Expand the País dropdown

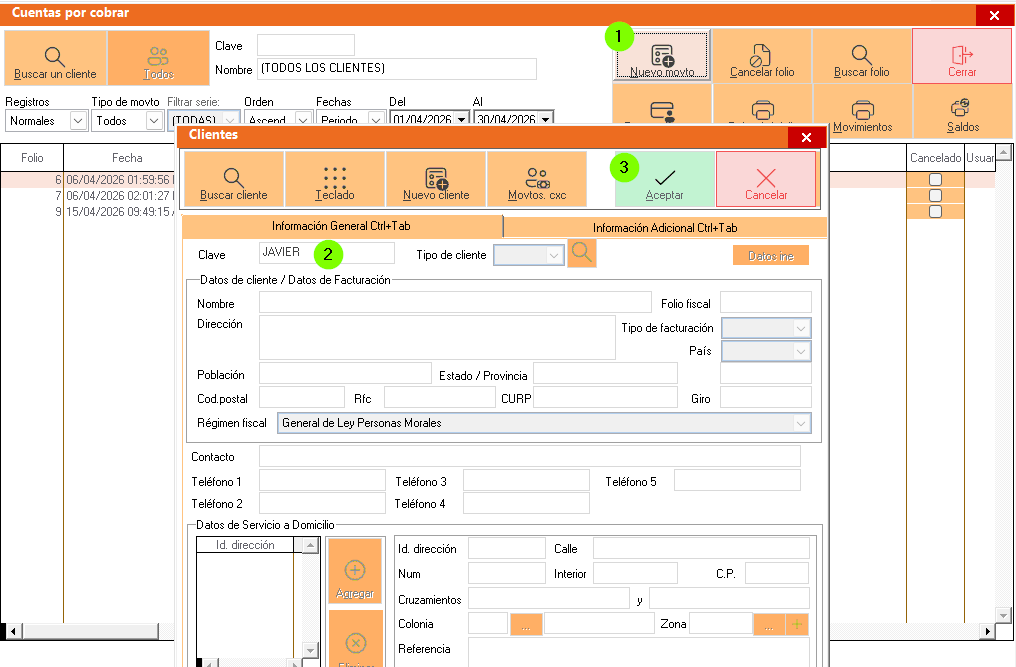(x=801, y=351)
